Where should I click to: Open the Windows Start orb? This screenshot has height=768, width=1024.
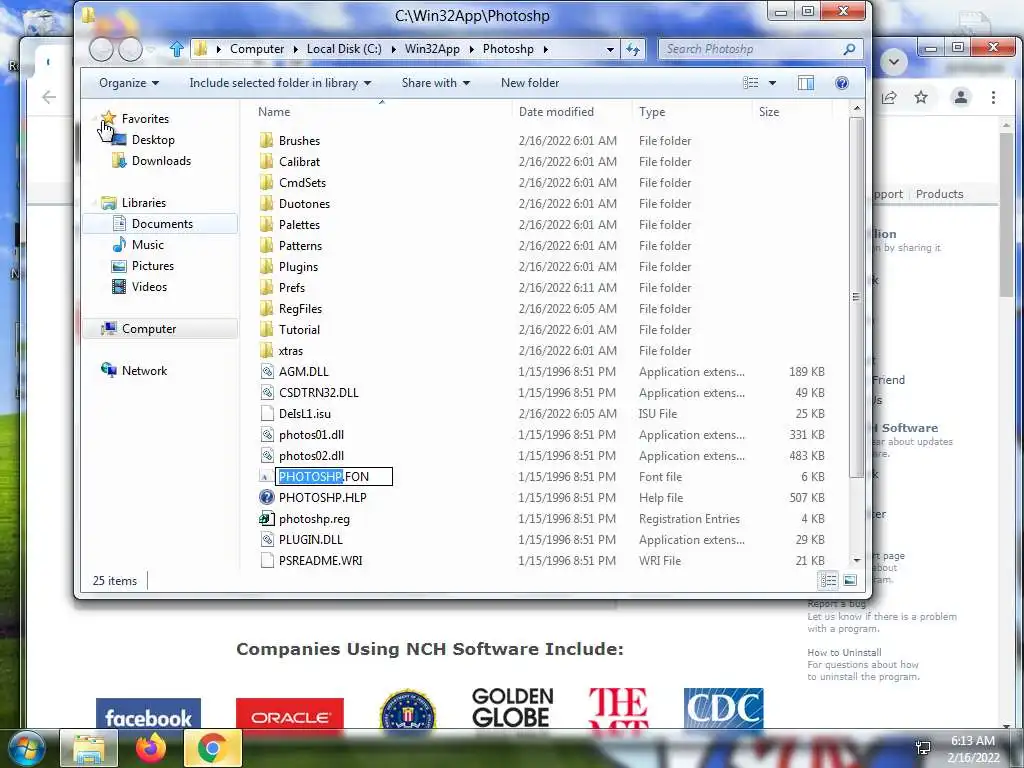click(25, 748)
